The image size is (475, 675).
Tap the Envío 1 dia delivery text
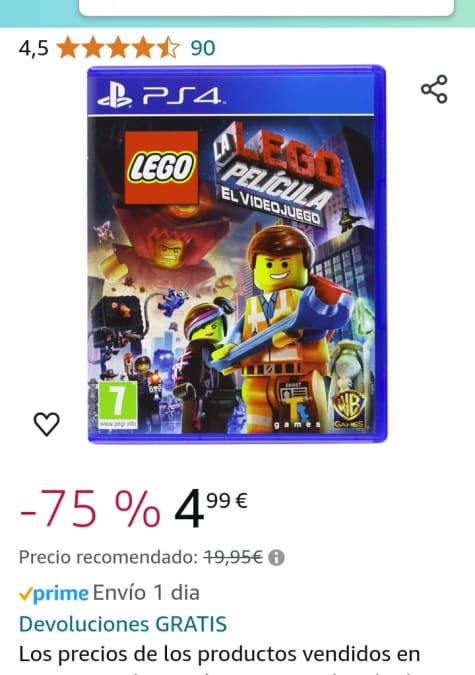[x=146, y=593]
